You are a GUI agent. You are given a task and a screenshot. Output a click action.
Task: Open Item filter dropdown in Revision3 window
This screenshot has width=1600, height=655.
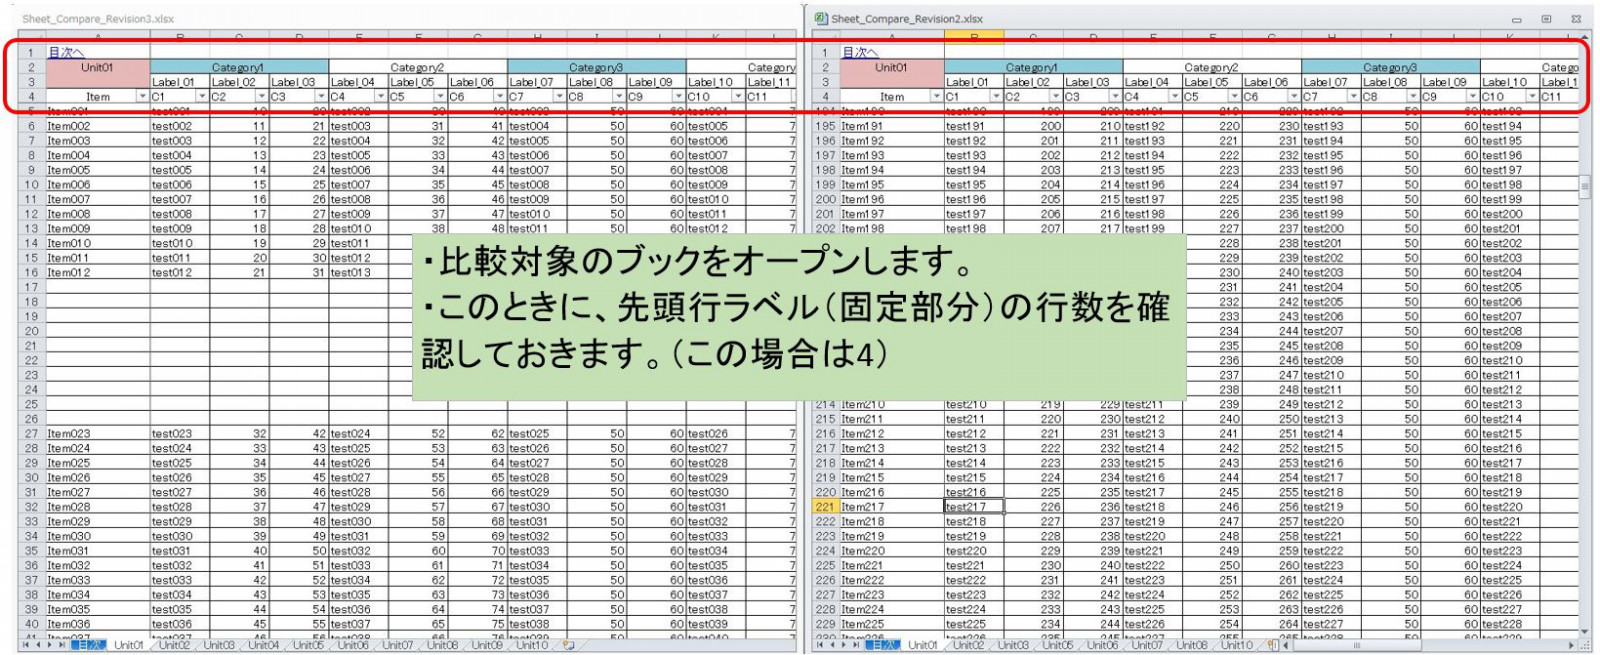pyautogui.click(x=142, y=97)
